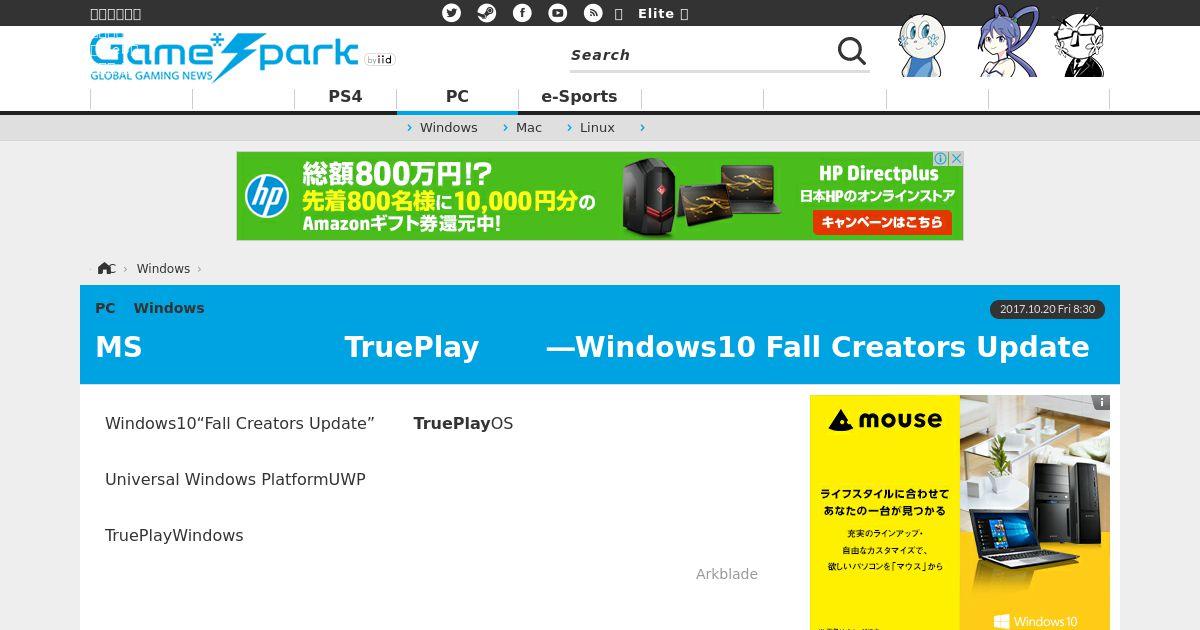Open the PC navigation tab
The width and height of the screenshot is (1200, 630).
pos(457,97)
